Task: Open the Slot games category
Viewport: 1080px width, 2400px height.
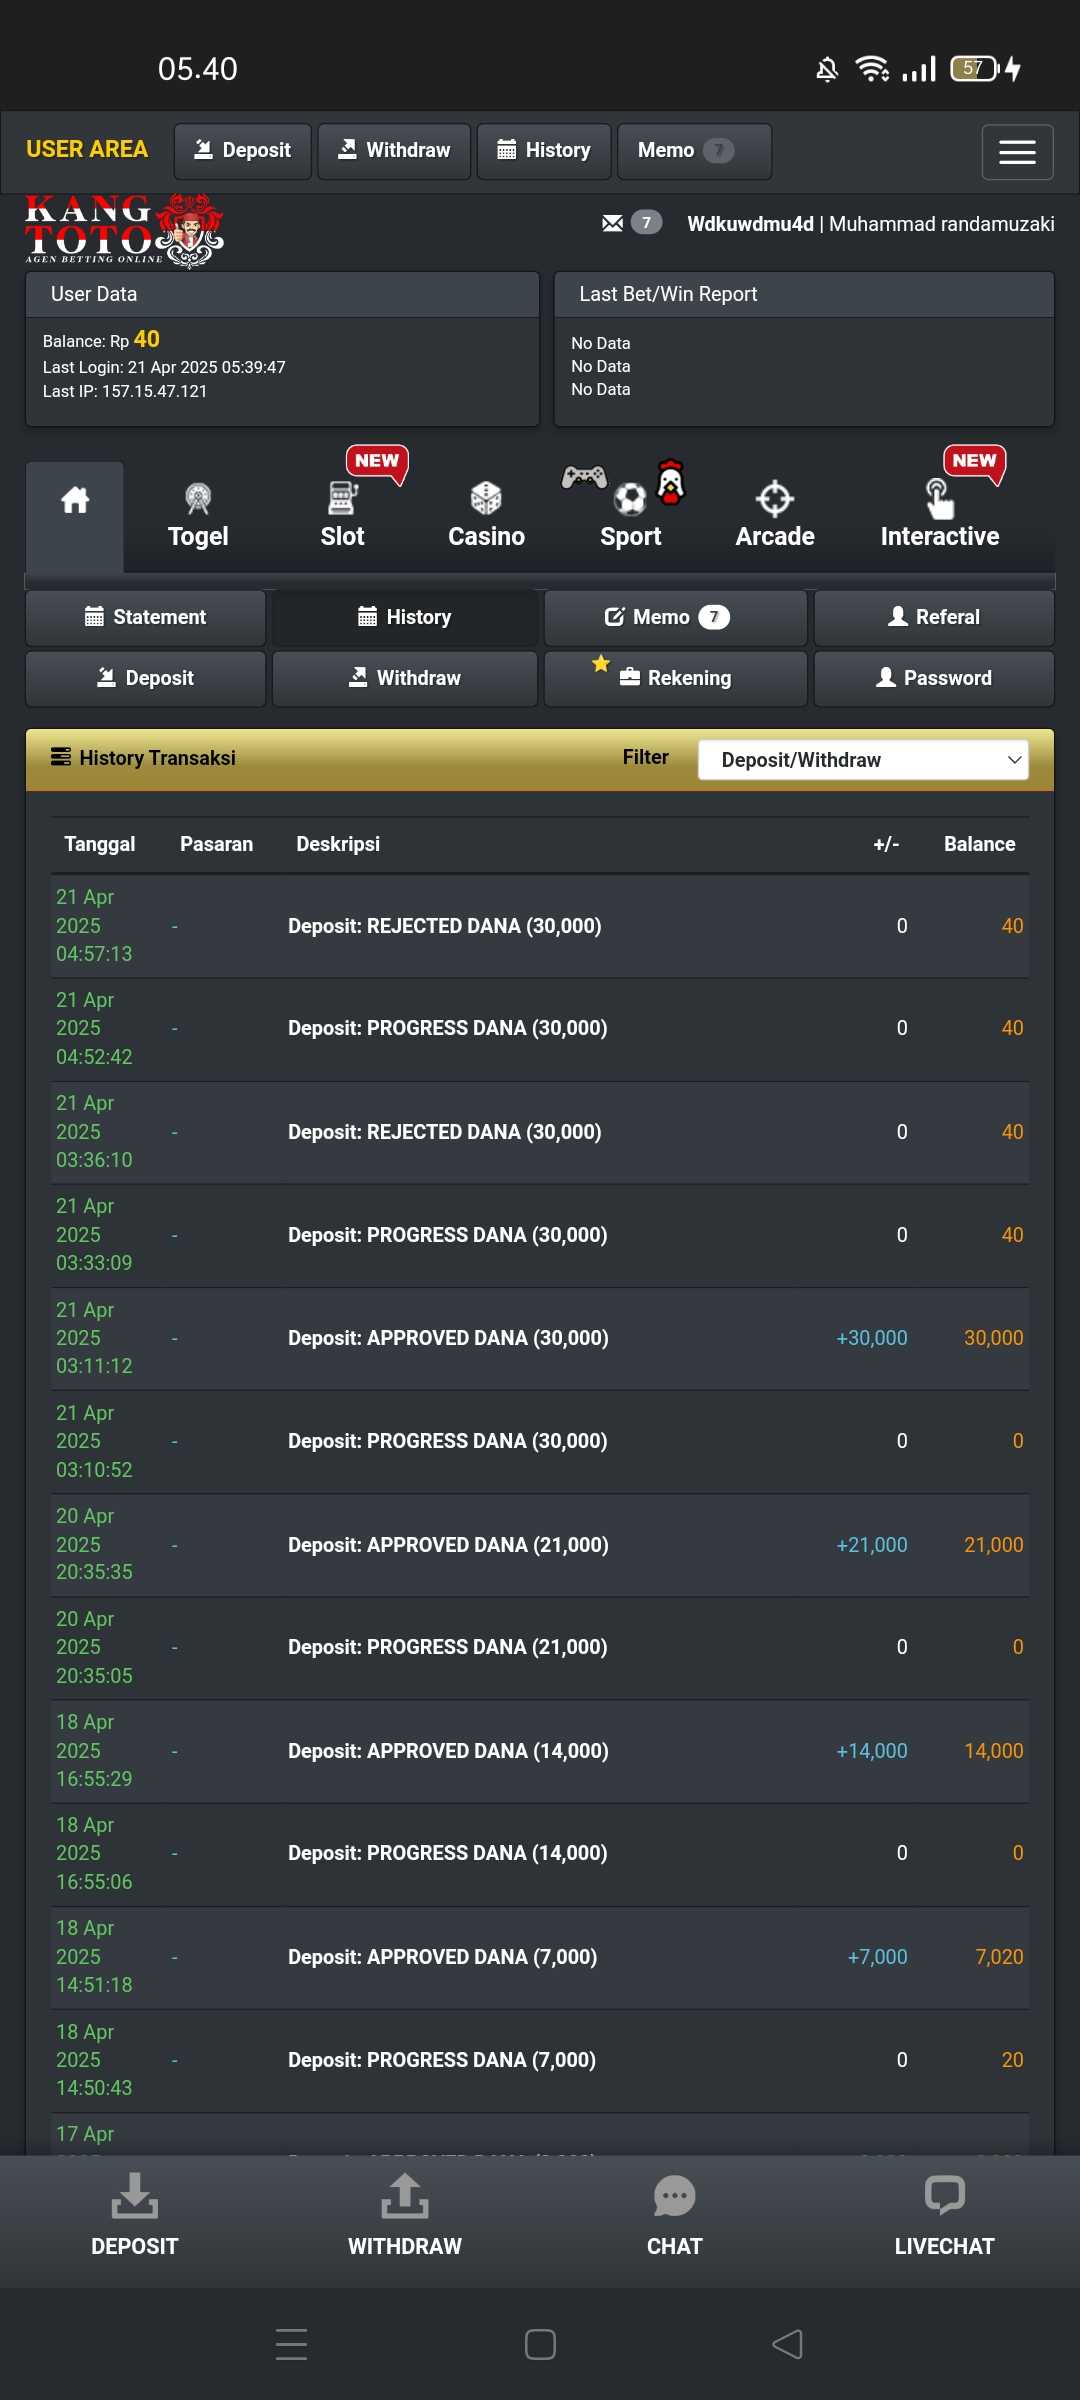Action: (342, 517)
